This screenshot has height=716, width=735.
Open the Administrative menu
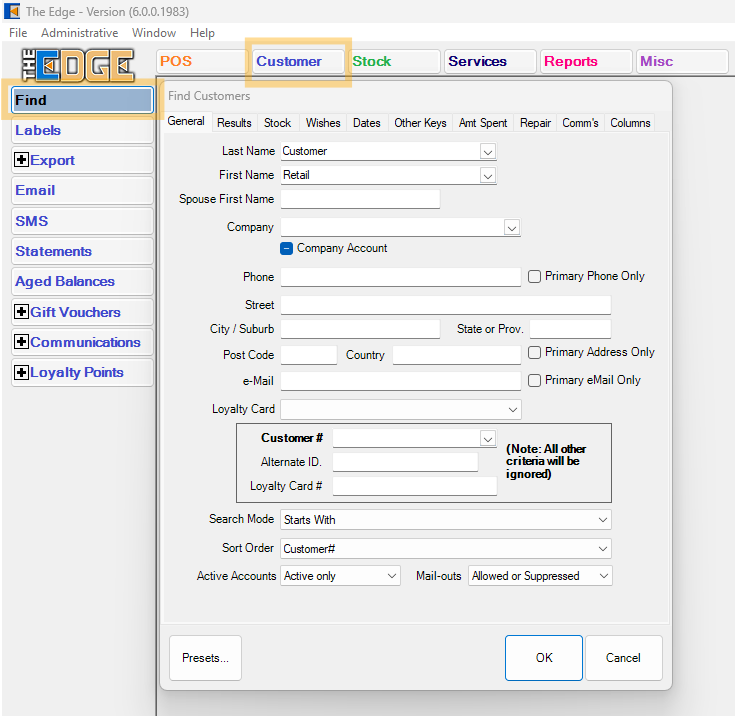pos(80,33)
